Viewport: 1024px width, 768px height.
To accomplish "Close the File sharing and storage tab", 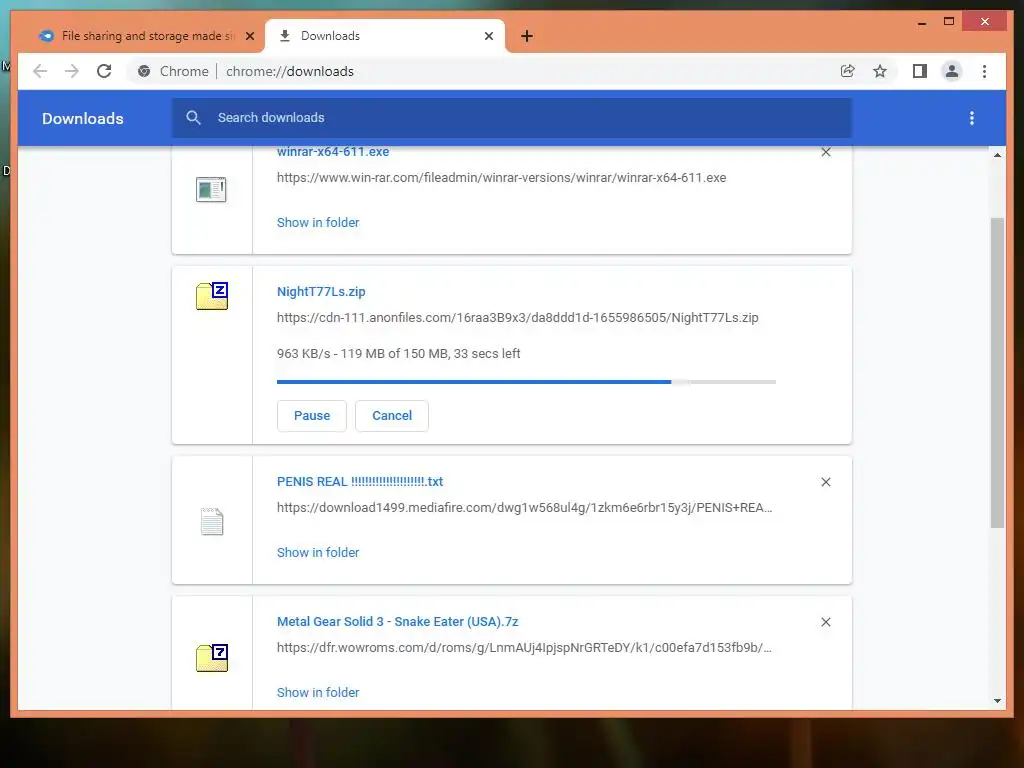I will point(249,36).
